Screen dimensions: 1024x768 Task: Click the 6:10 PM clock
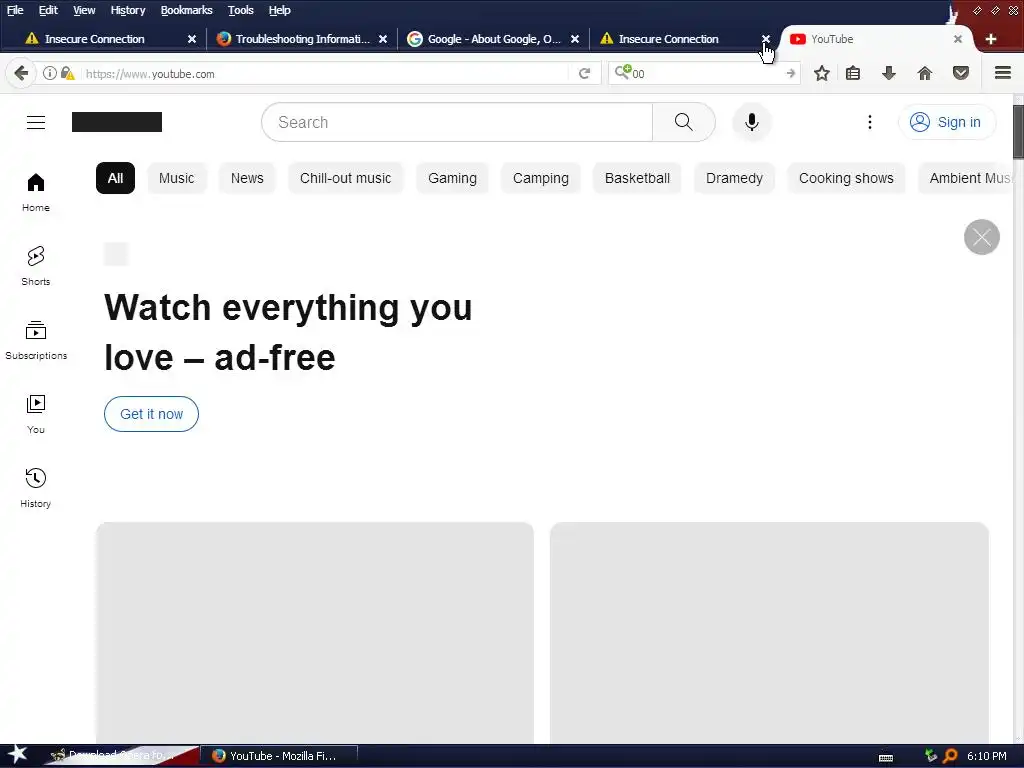click(987, 756)
